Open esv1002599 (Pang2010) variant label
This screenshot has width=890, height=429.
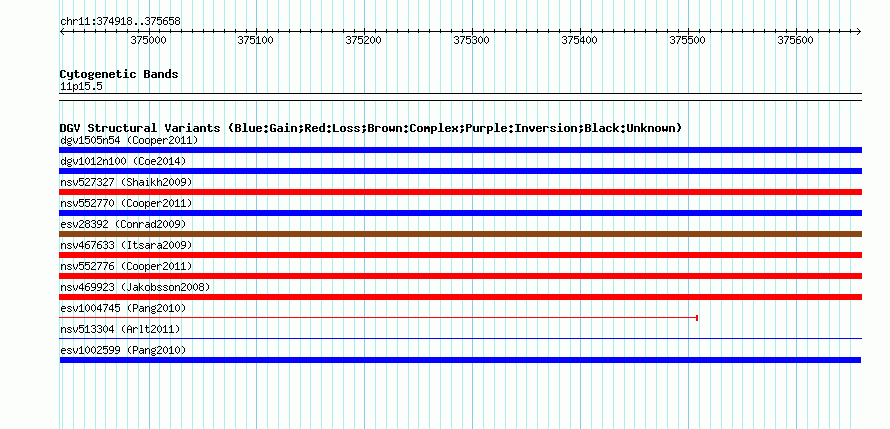tap(123, 350)
